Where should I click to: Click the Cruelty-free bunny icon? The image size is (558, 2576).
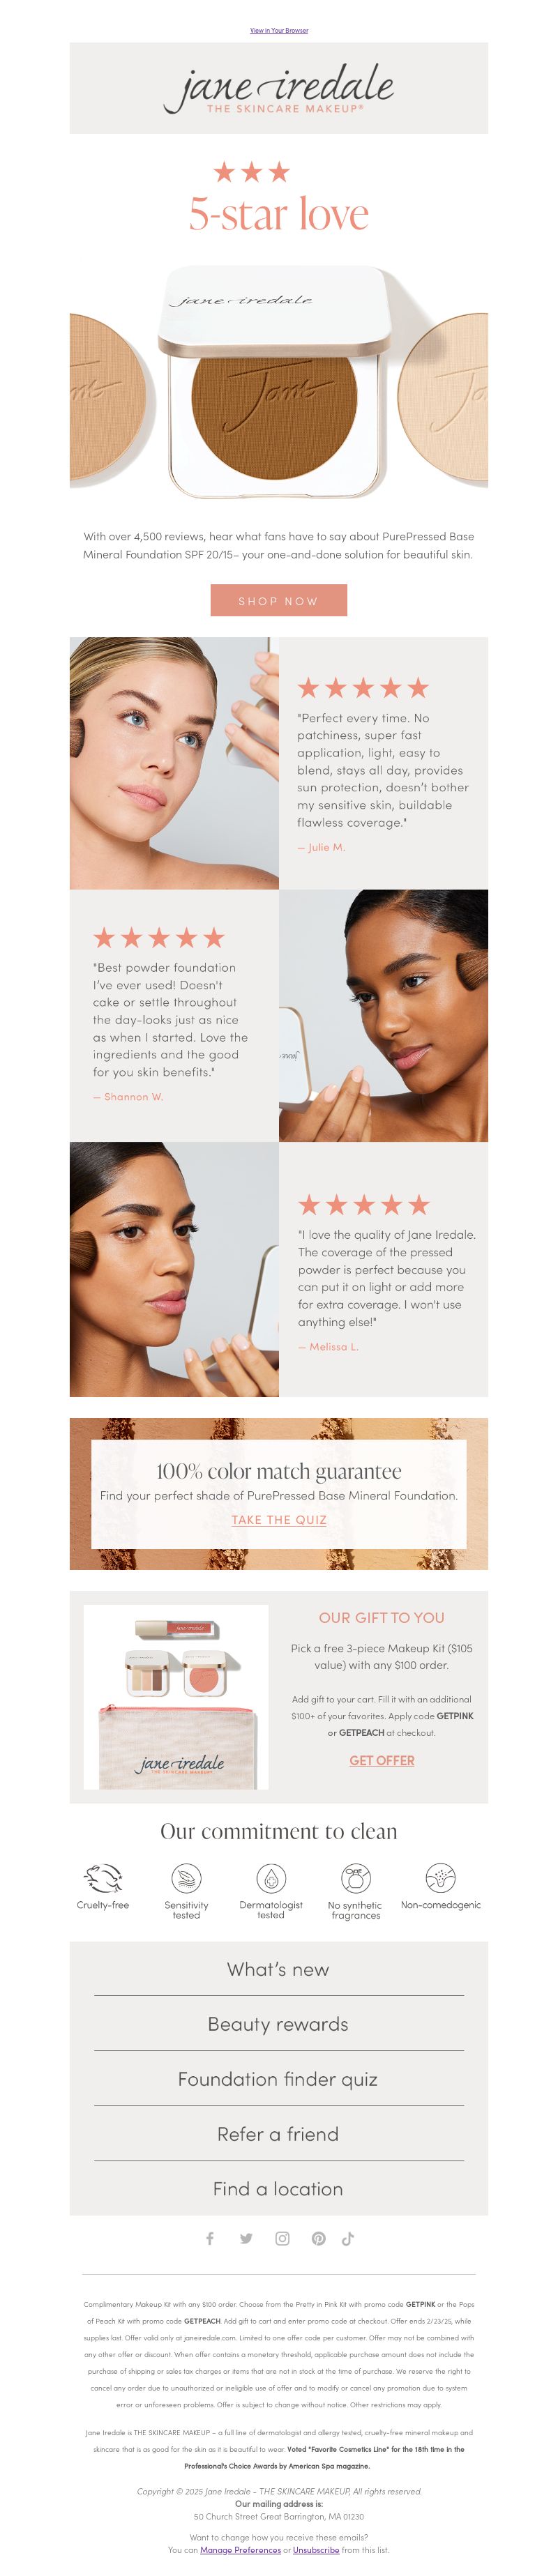[103, 1877]
